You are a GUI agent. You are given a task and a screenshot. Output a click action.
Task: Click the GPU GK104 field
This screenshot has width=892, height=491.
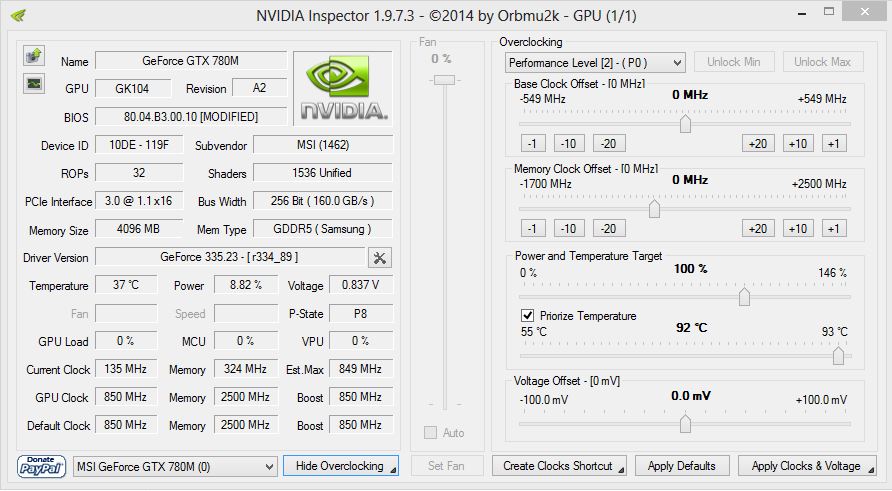tap(133, 88)
